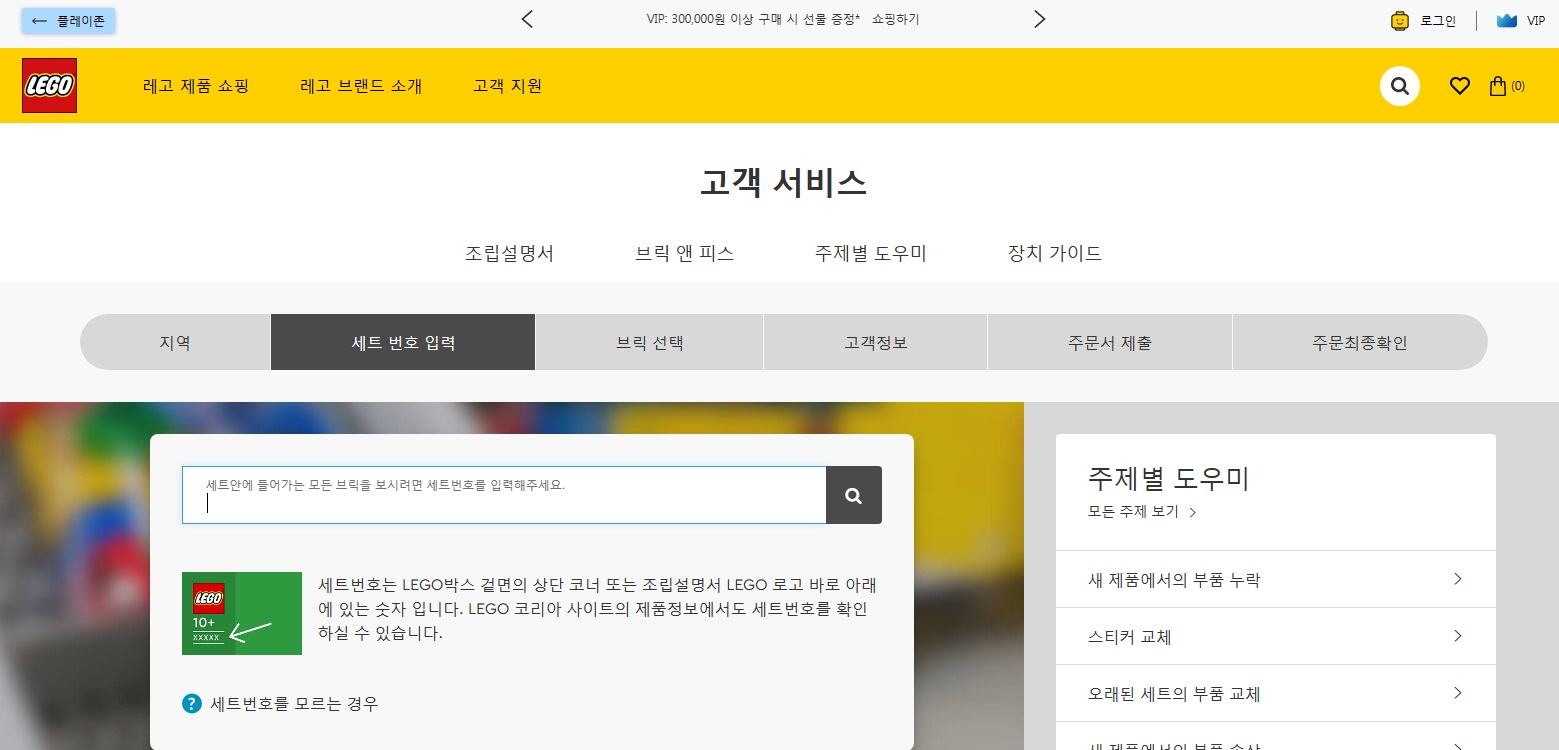Open 고객 지원 menu
The width and height of the screenshot is (1559, 750).
[x=508, y=86]
